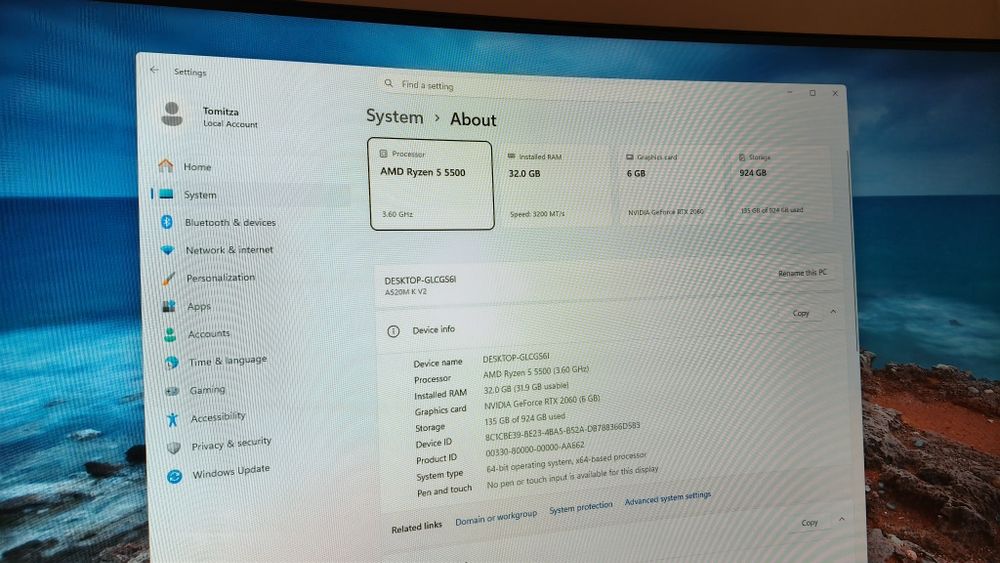Image resolution: width=1000 pixels, height=563 pixels.
Task: Click the System breadcrumb link
Action: 394,117
